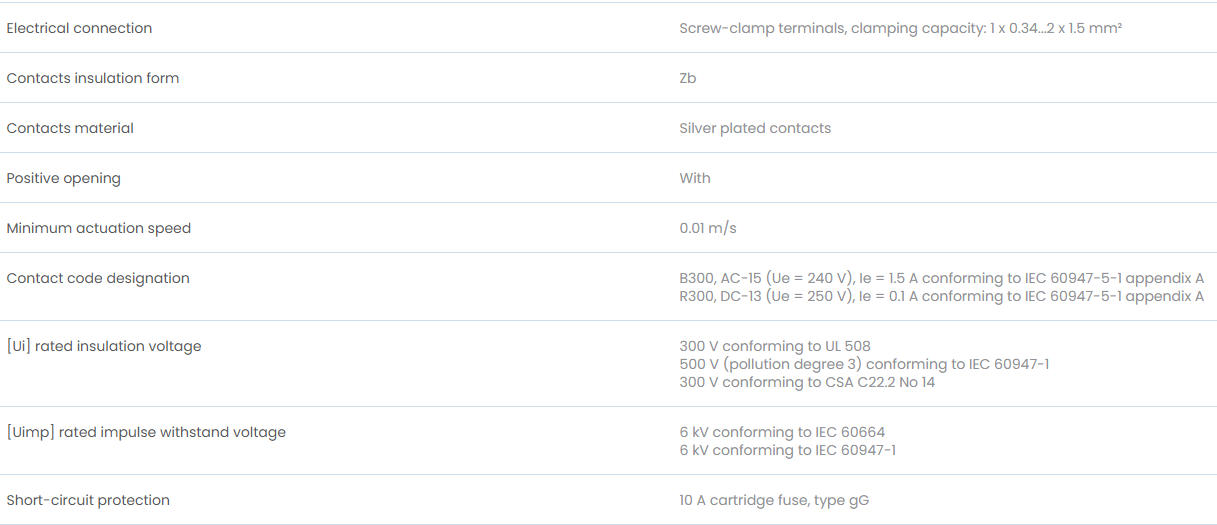
Task: Select the 0.01 m/s speed value
Action: (x=708, y=228)
